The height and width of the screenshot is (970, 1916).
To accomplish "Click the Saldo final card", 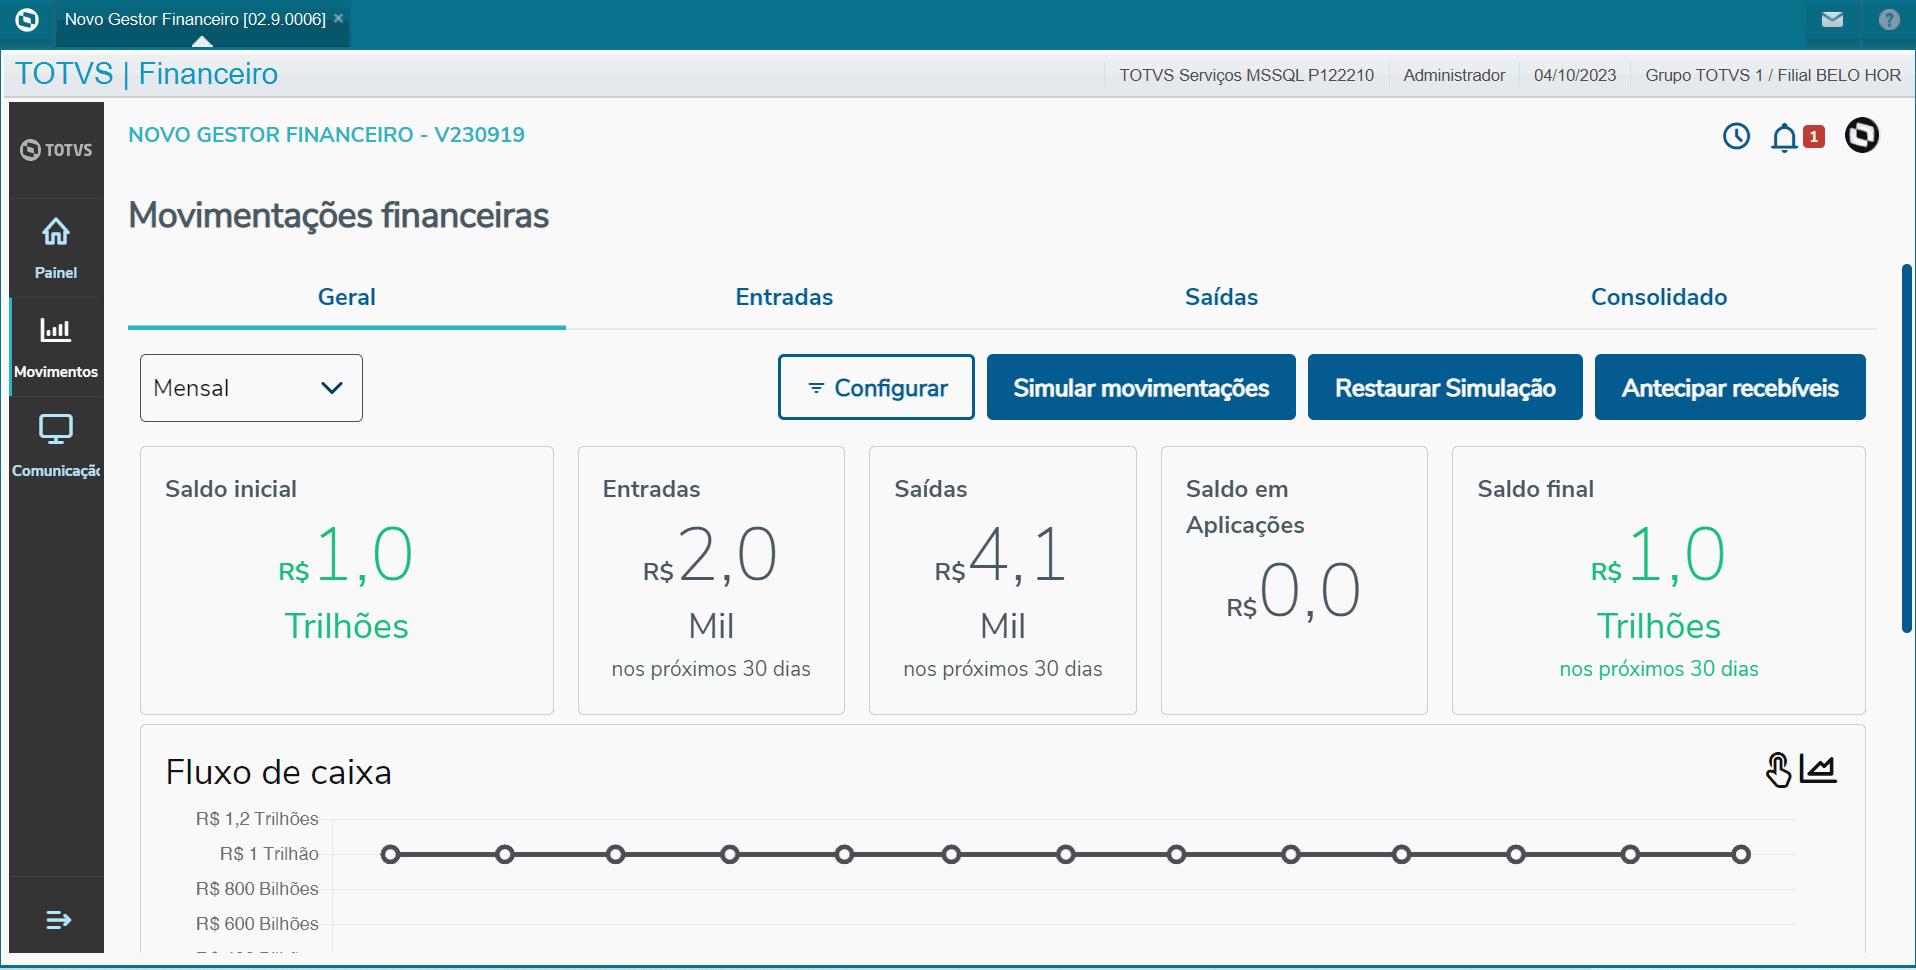I will tap(1659, 580).
